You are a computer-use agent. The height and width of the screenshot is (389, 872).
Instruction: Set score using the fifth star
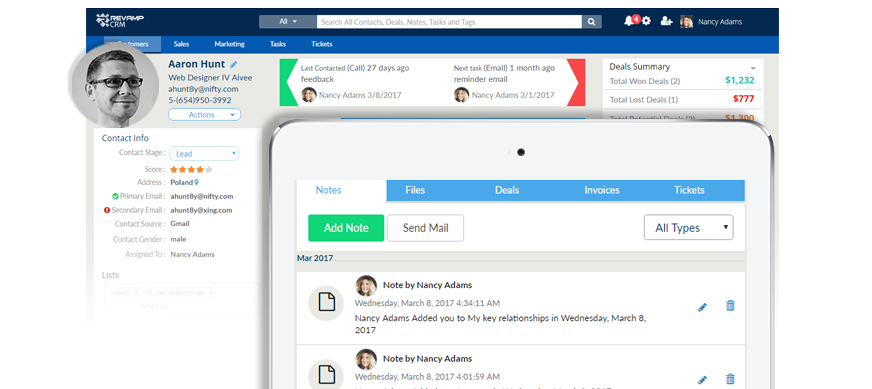pos(209,170)
